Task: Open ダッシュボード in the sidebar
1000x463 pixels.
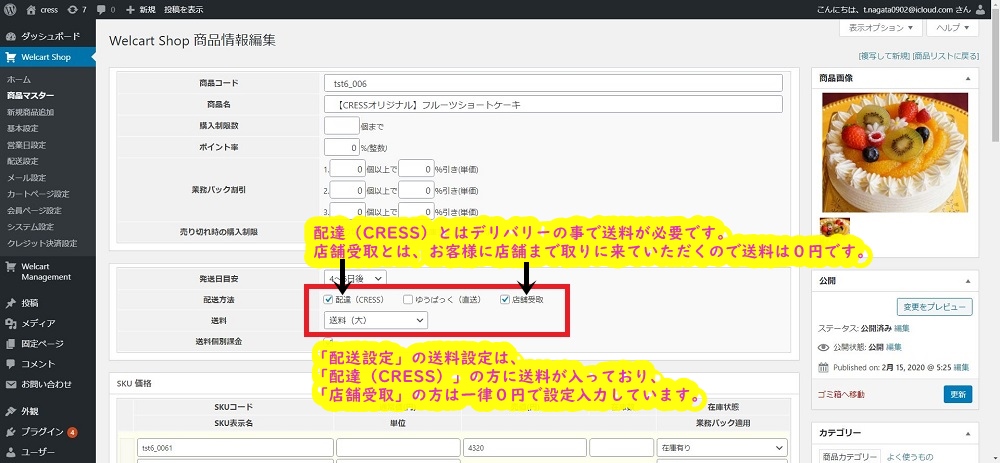Action: (48, 36)
